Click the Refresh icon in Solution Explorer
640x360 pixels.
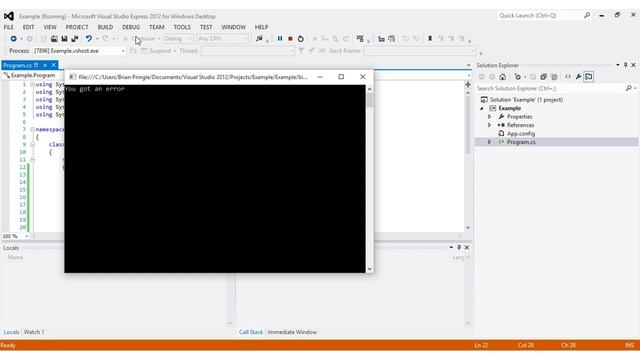tap(533, 77)
